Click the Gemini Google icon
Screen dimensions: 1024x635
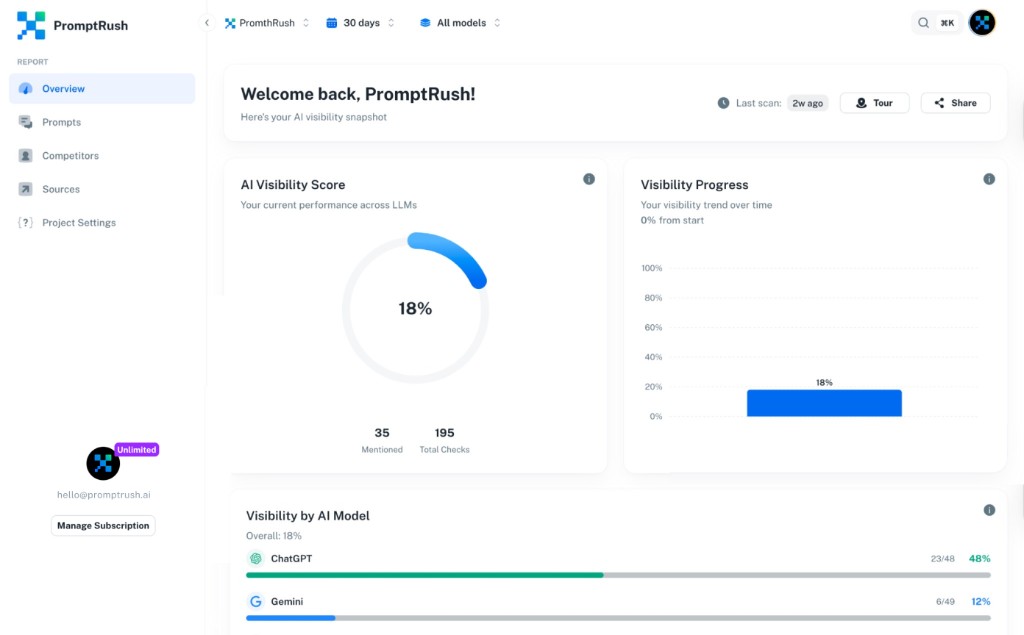pos(256,602)
